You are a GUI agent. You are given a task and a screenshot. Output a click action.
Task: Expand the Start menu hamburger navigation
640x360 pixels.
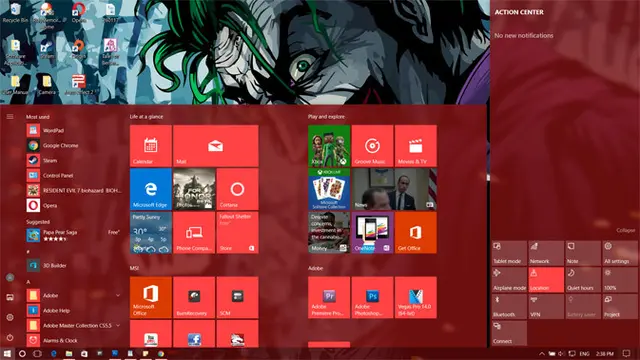click(x=10, y=117)
